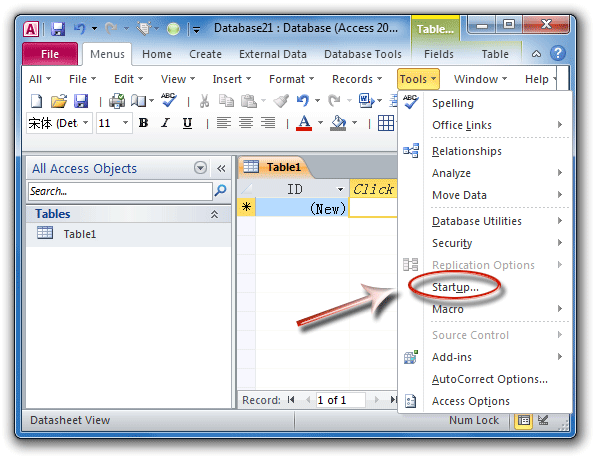Click the Gridlines icon
The height and width of the screenshot is (456, 595).
click(x=386, y=123)
